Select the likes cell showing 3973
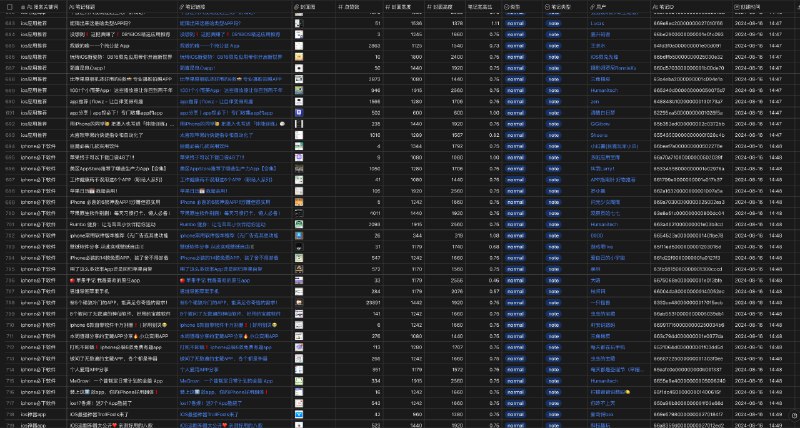This screenshot has width=800, height=428. [x=358, y=79]
